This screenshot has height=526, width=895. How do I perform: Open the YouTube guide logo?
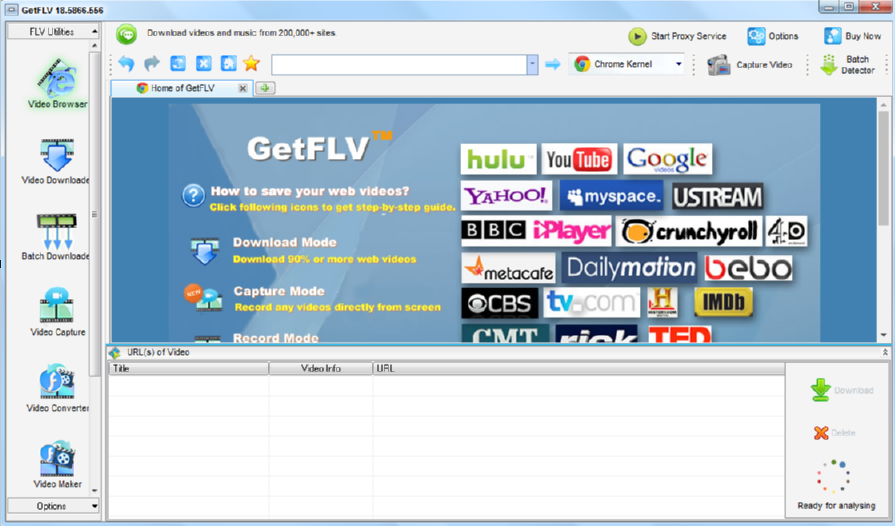pos(579,159)
